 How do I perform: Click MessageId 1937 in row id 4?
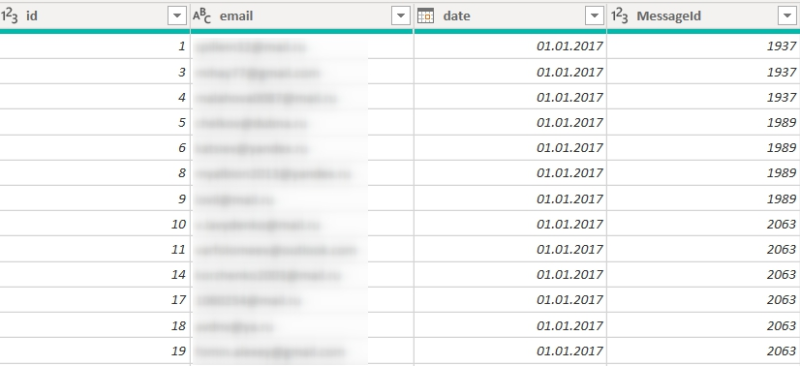click(704, 97)
